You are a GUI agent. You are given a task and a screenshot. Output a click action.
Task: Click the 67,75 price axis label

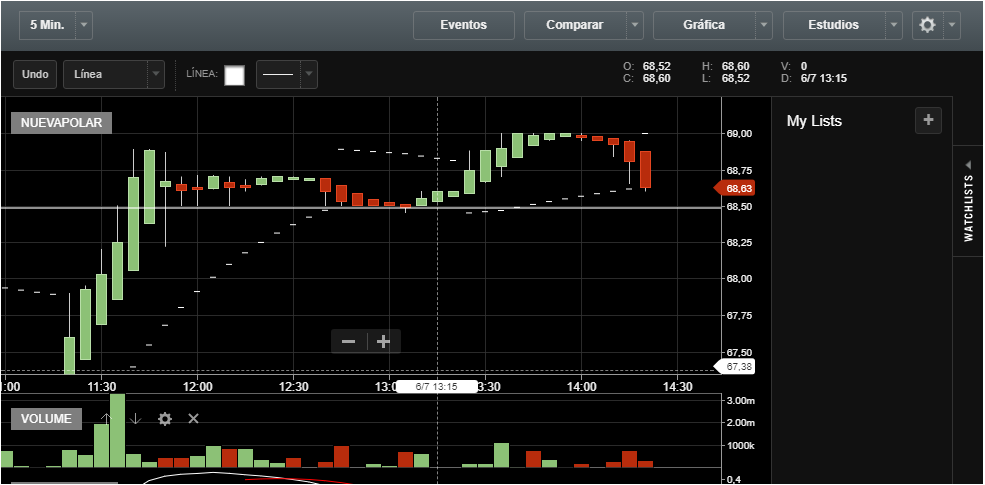pos(739,316)
